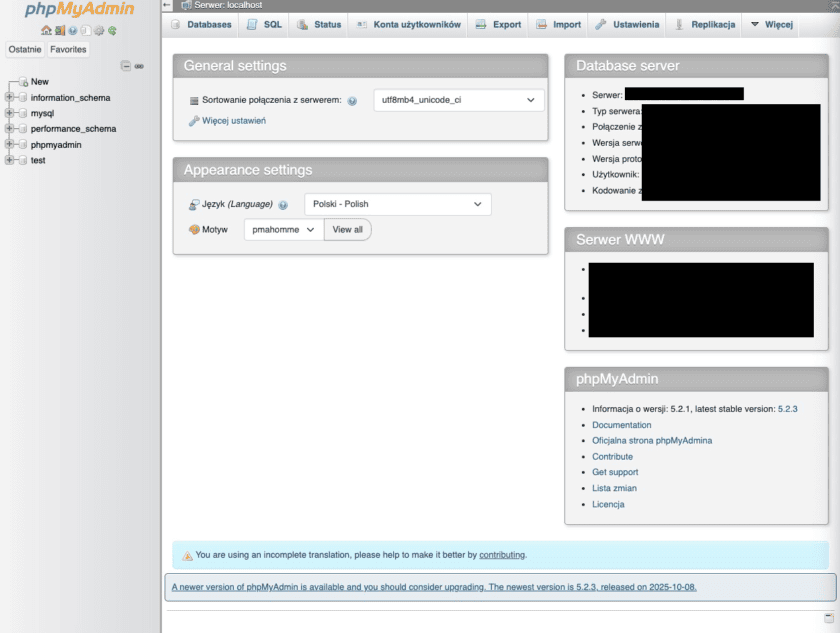Switch to the Favorites tab

[67, 48]
